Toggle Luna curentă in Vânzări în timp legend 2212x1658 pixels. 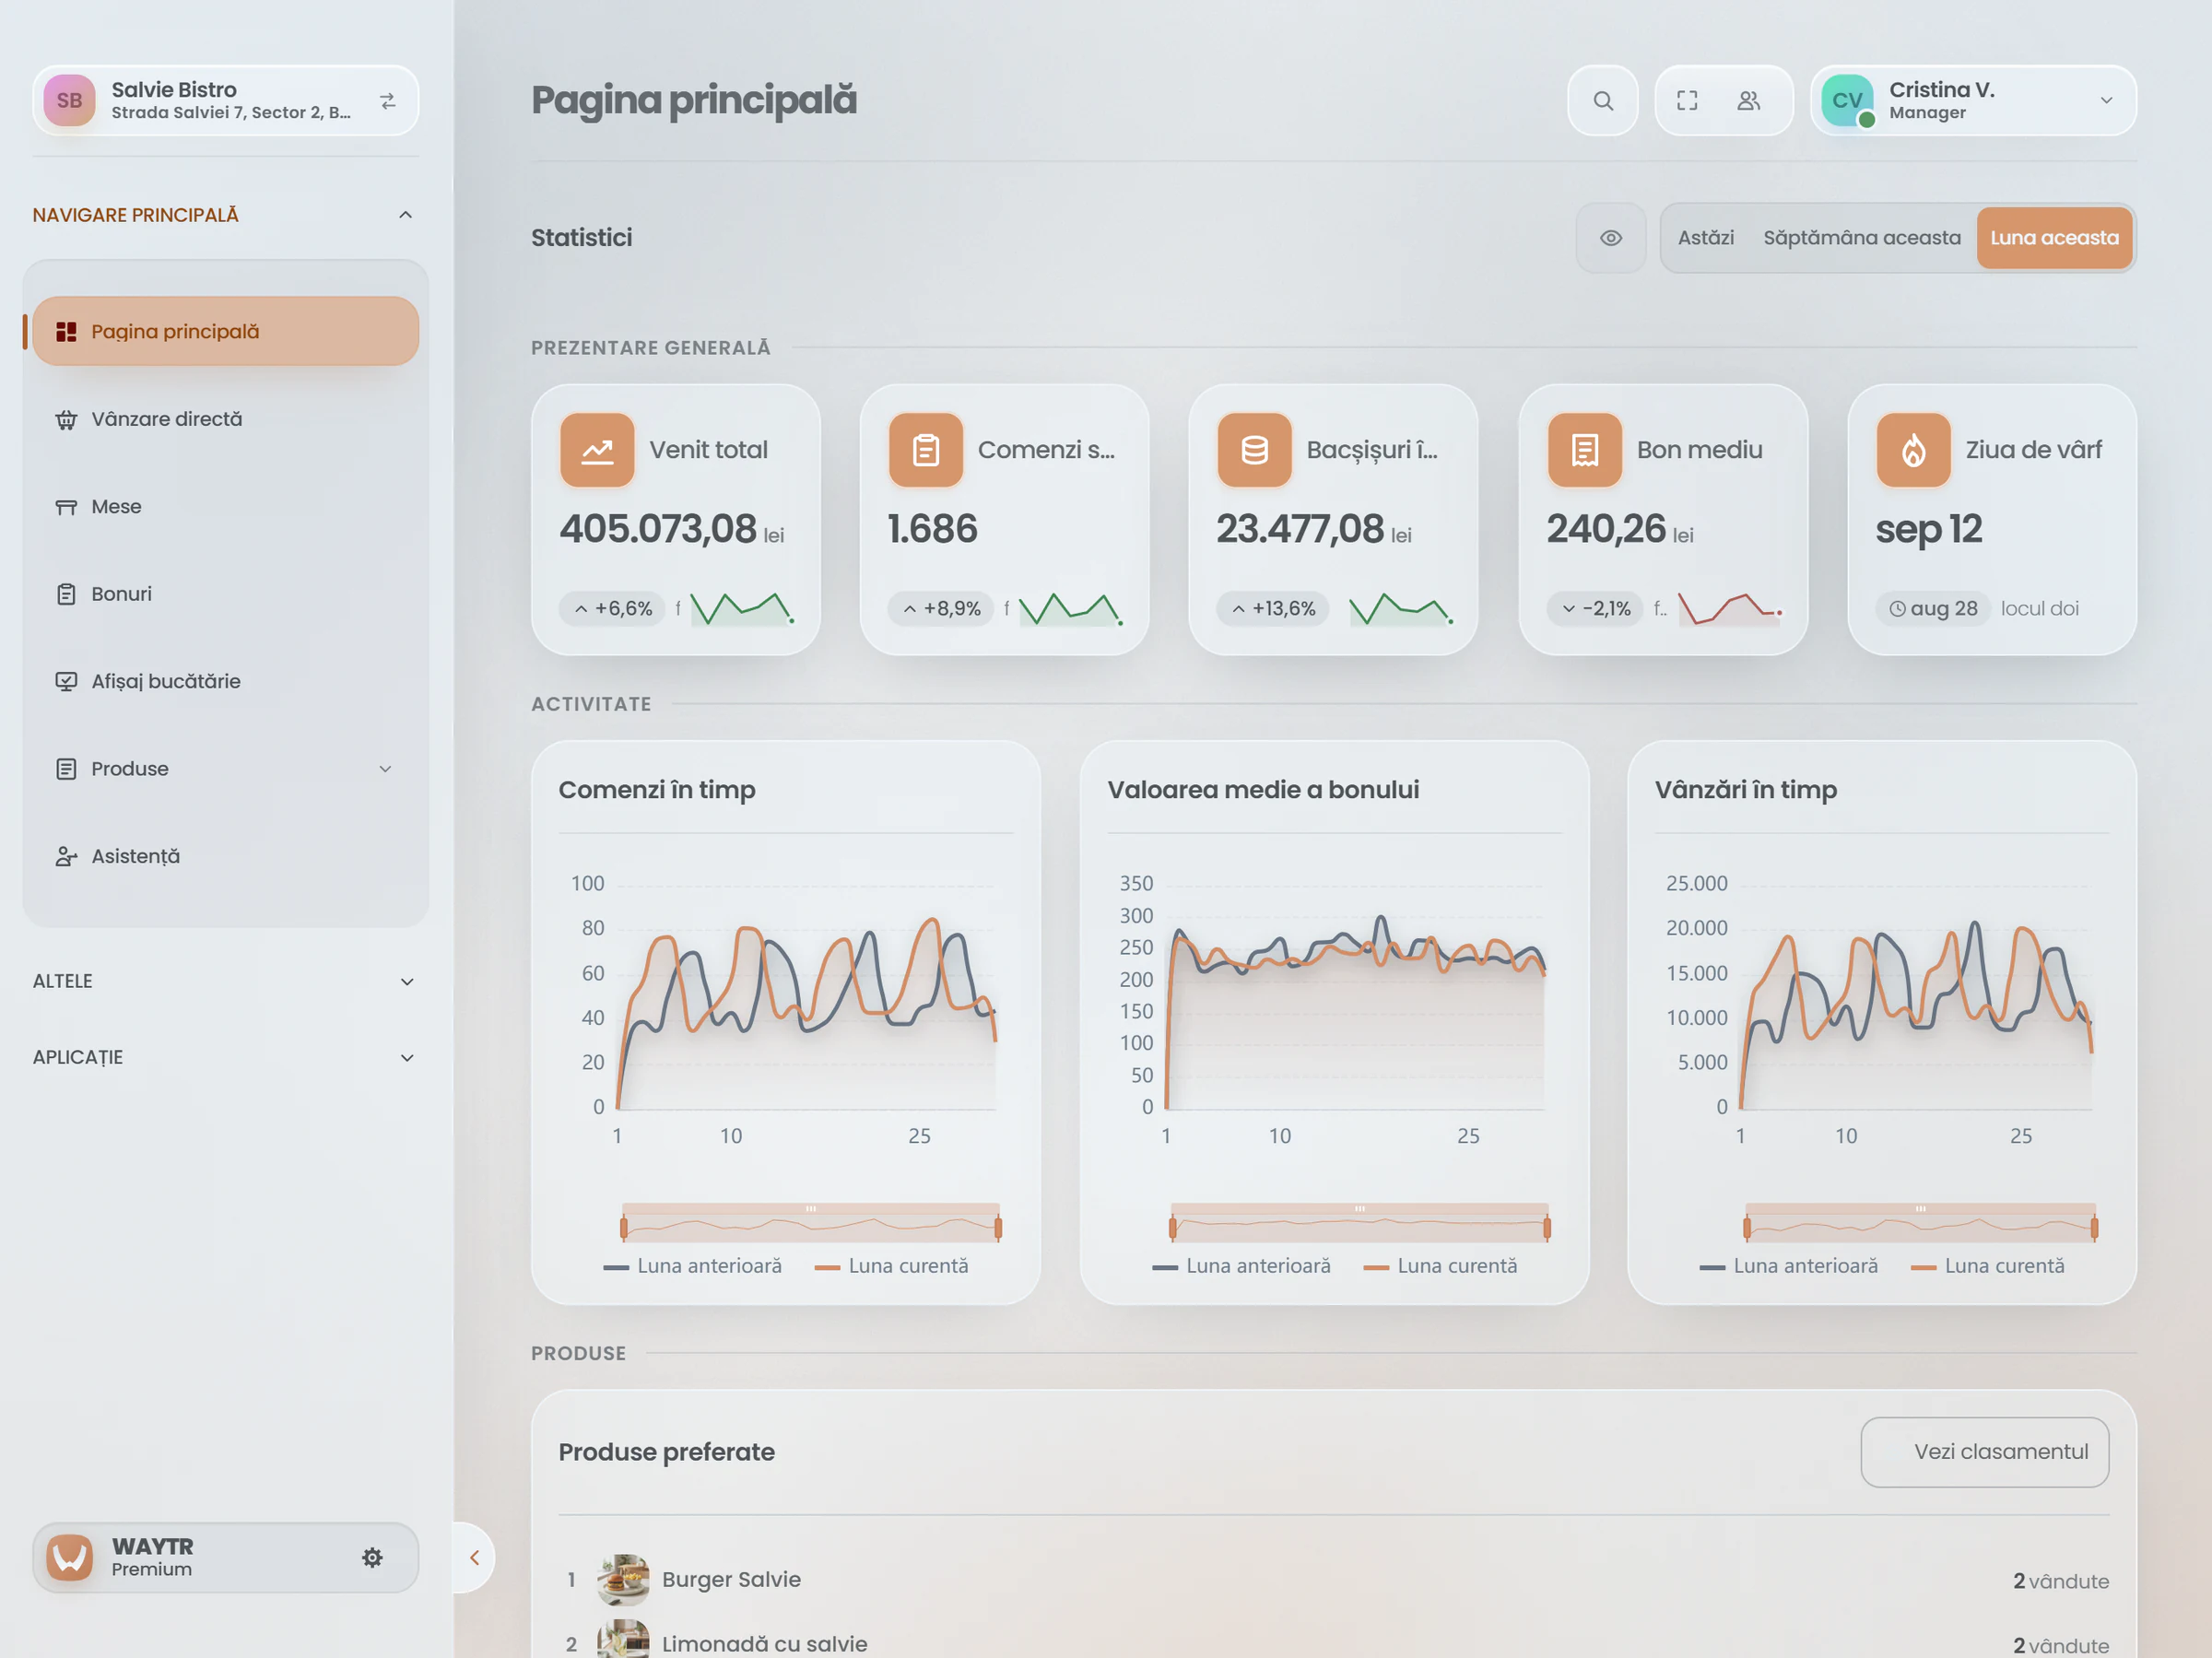pyautogui.click(x=1988, y=1266)
